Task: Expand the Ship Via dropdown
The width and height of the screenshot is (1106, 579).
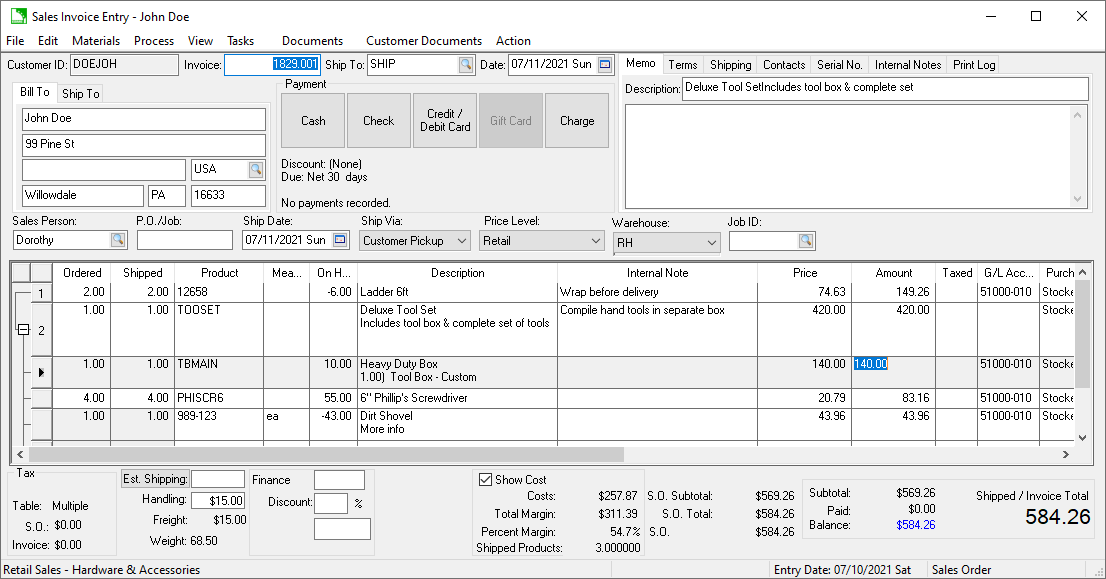Action: pyautogui.click(x=461, y=241)
